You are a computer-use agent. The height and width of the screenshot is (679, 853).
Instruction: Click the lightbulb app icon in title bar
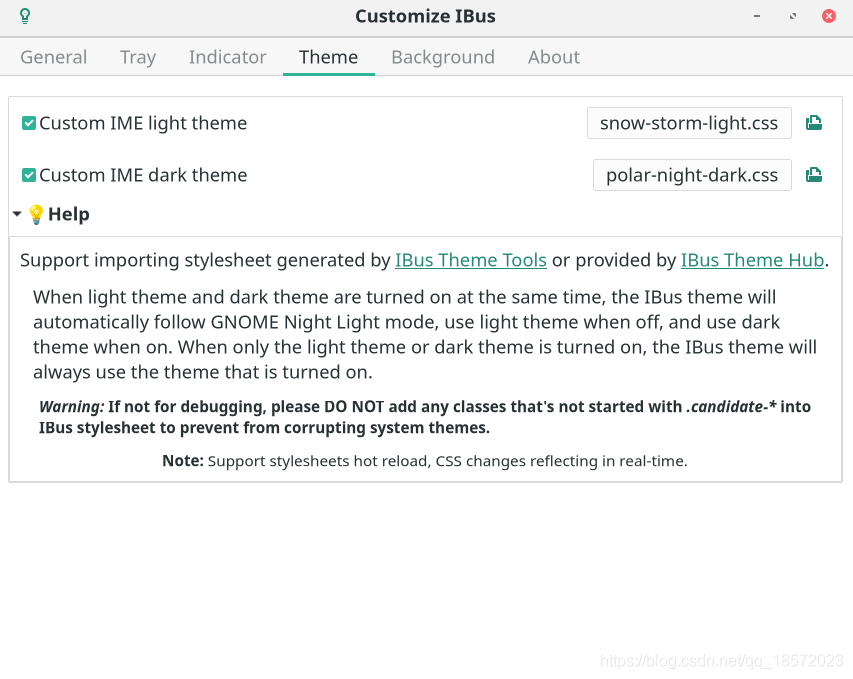(25, 16)
